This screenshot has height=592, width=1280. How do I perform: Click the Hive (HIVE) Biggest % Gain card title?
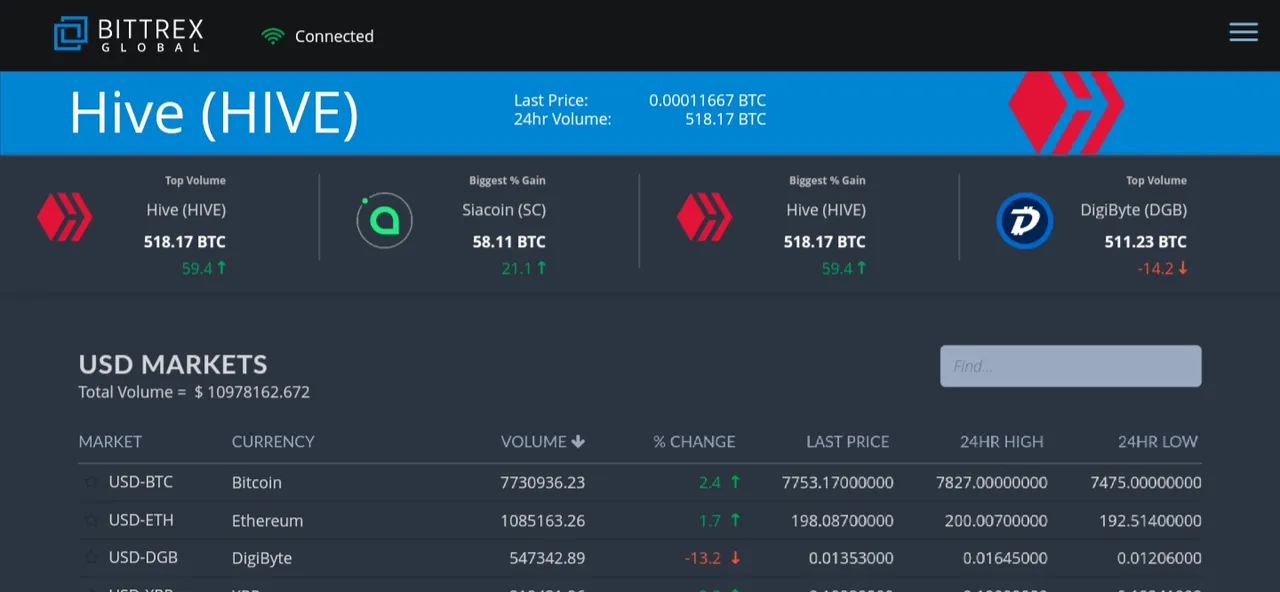(x=826, y=210)
